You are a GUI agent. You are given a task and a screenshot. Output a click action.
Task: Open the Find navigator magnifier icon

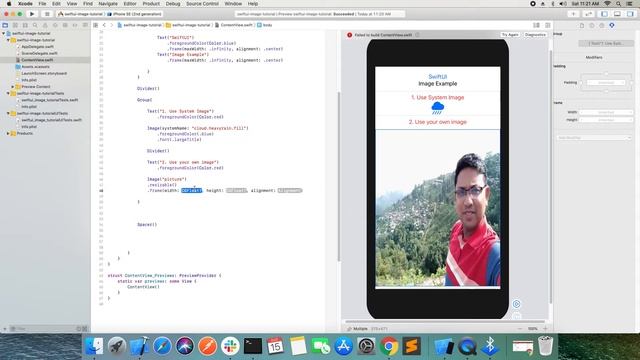point(35,25)
